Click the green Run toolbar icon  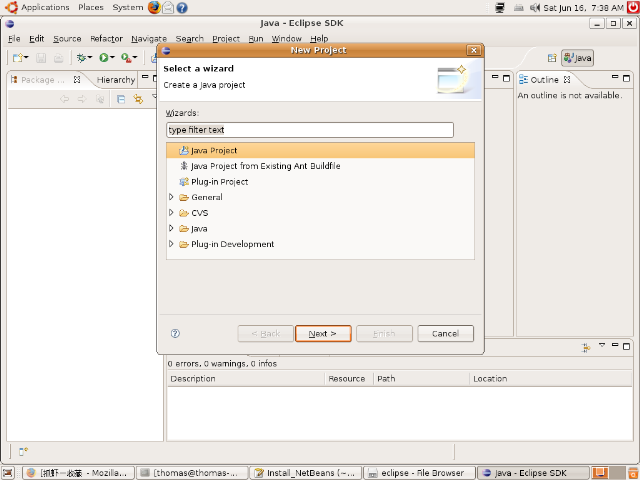[x=104, y=58]
